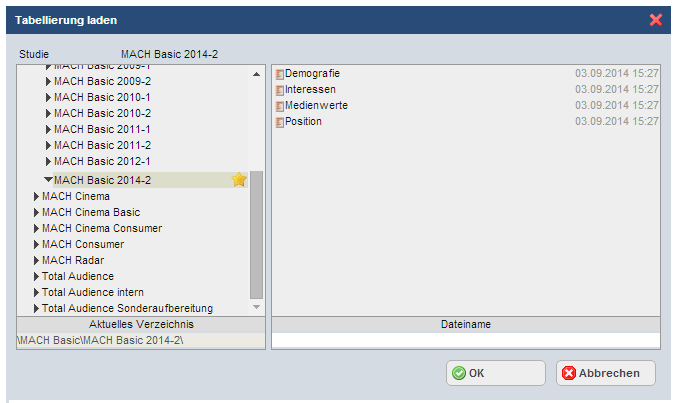Viewport: 676px width, 403px height.
Task: Click the Demografie date 03.09.2014 15:27
Action: 617,74
